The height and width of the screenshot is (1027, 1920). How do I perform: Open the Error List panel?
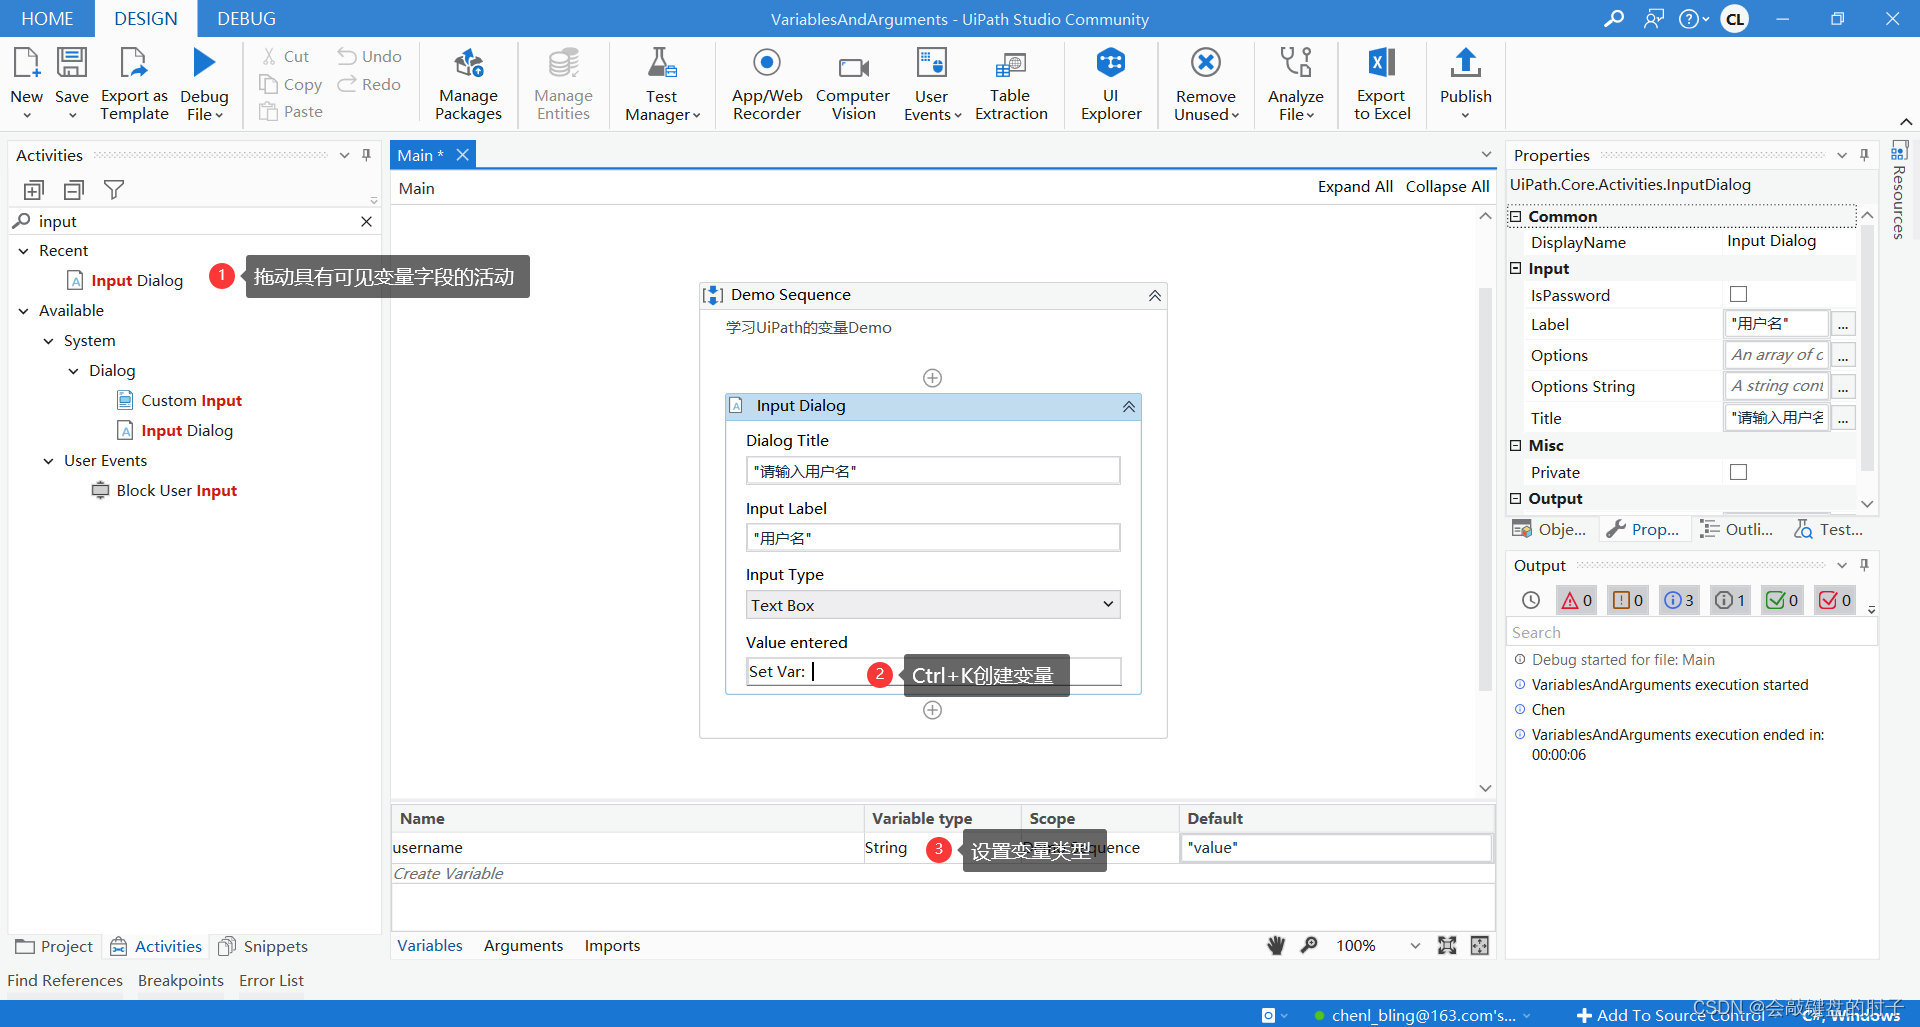(271, 981)
